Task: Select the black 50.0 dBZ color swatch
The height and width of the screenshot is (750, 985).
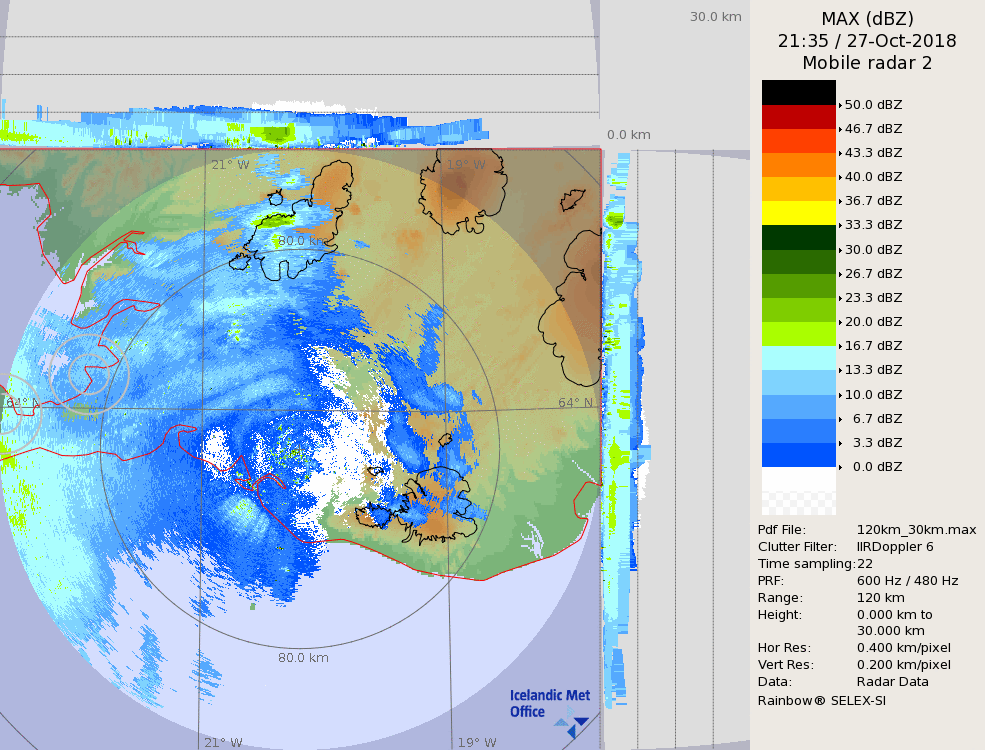Action: 798,92
